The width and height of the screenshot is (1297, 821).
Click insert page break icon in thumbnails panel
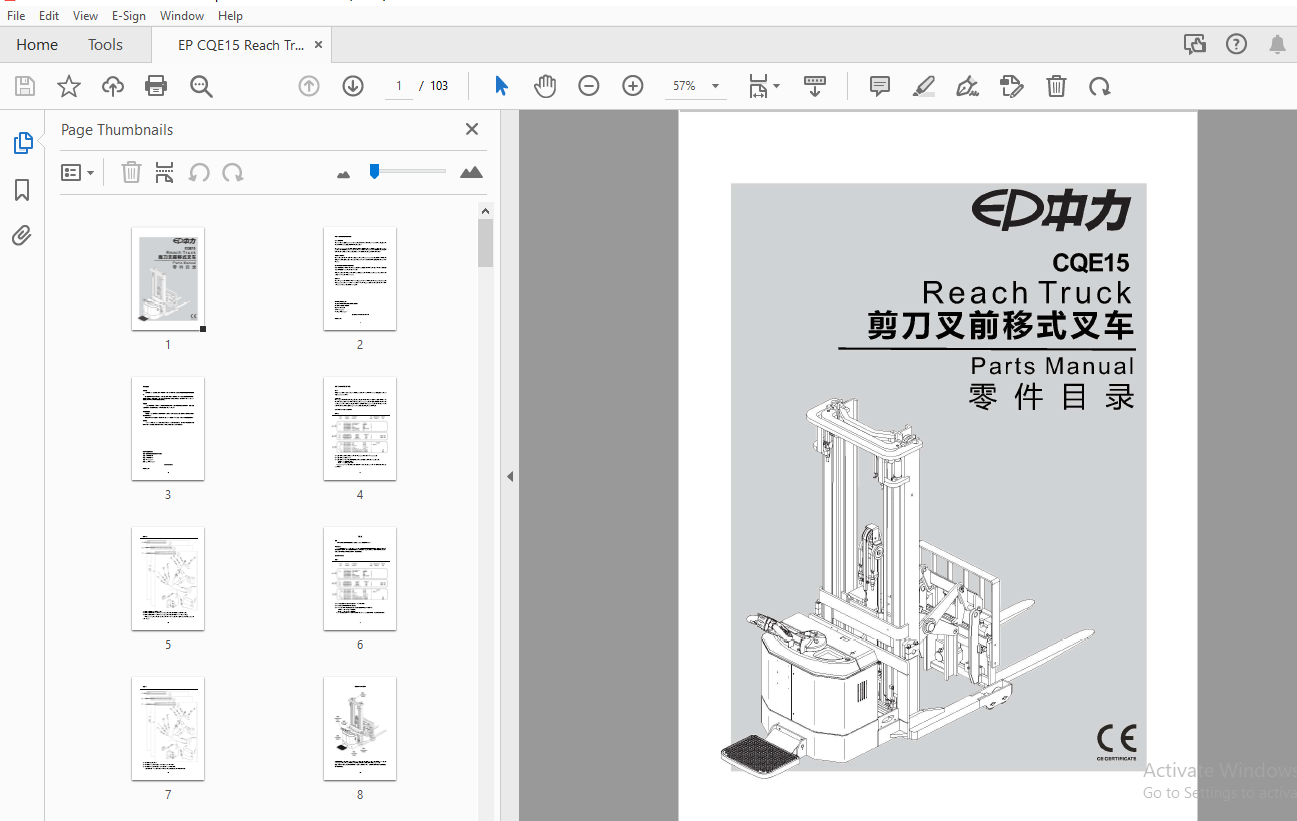click(165, 173)
